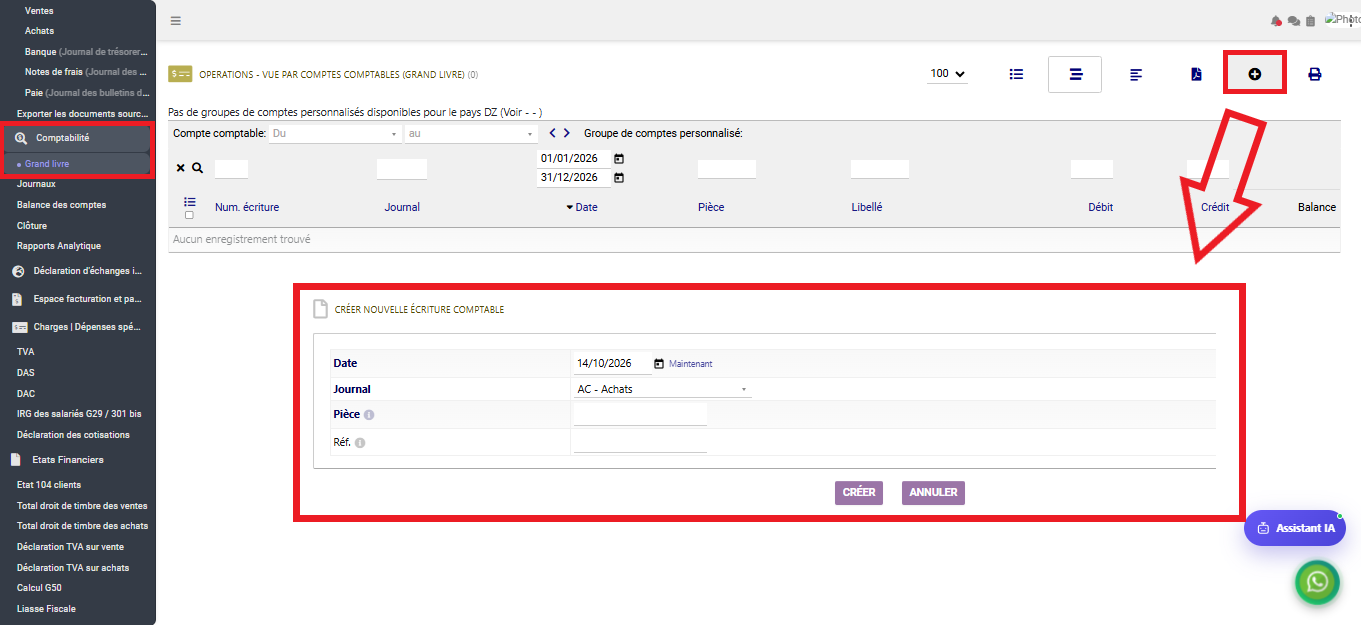
Task: Open the chat messages icon
Action: [1293, 21]
